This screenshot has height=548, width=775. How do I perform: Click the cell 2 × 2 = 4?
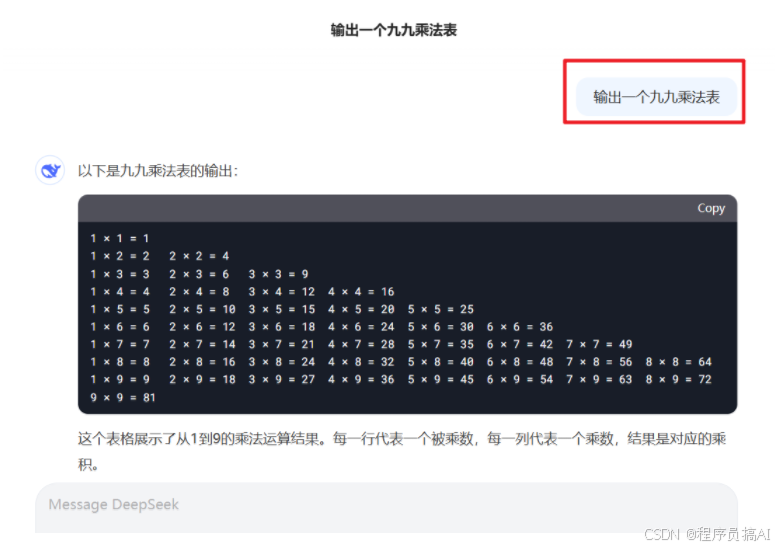click(x=199, y=256)
